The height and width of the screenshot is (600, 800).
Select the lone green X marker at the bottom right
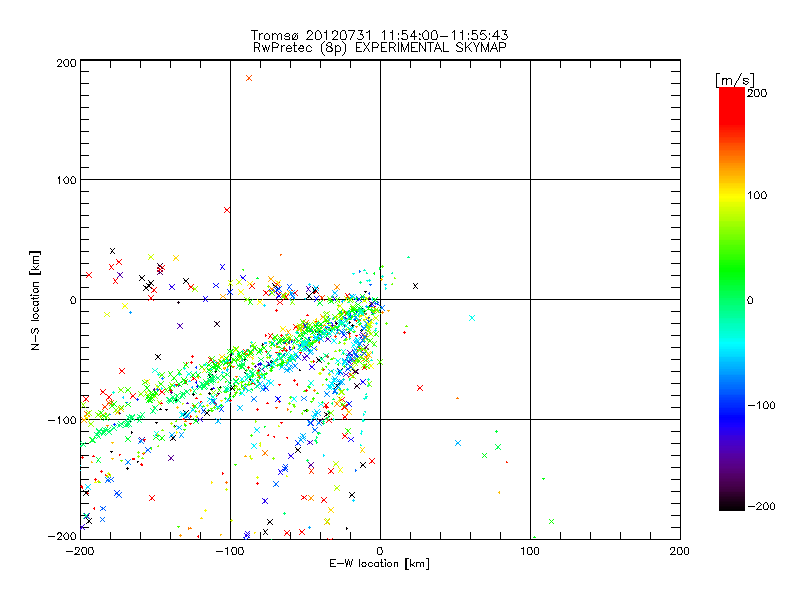click(551, 521)
